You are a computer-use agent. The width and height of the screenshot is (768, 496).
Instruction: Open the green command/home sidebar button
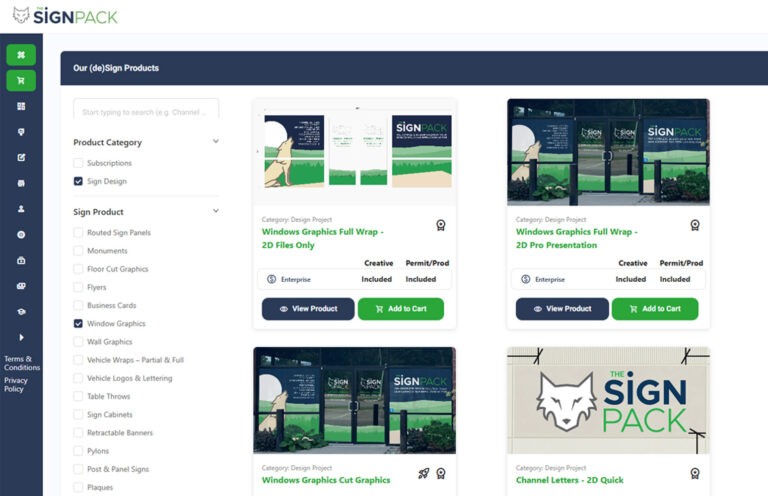pos(21,55)
